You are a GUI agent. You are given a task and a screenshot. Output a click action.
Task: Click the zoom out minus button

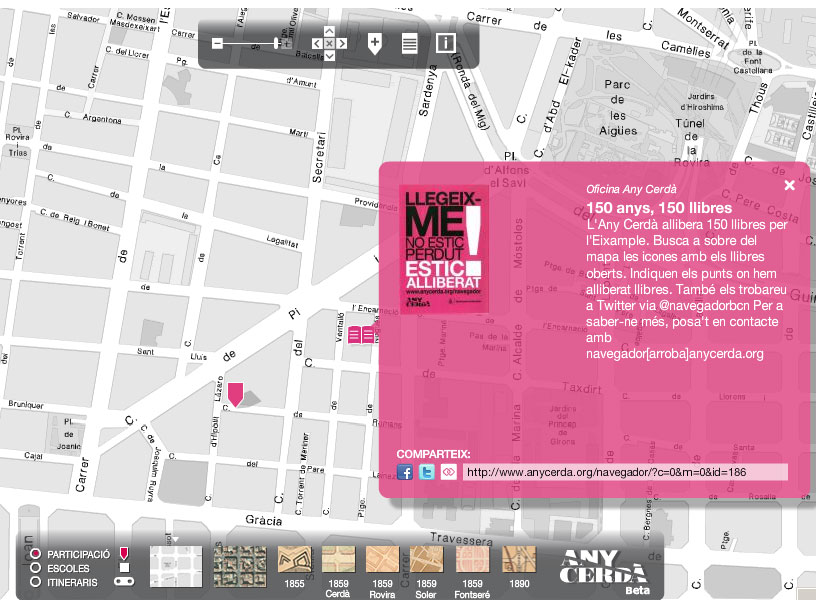pyautogui.click(x=218, y=44)
